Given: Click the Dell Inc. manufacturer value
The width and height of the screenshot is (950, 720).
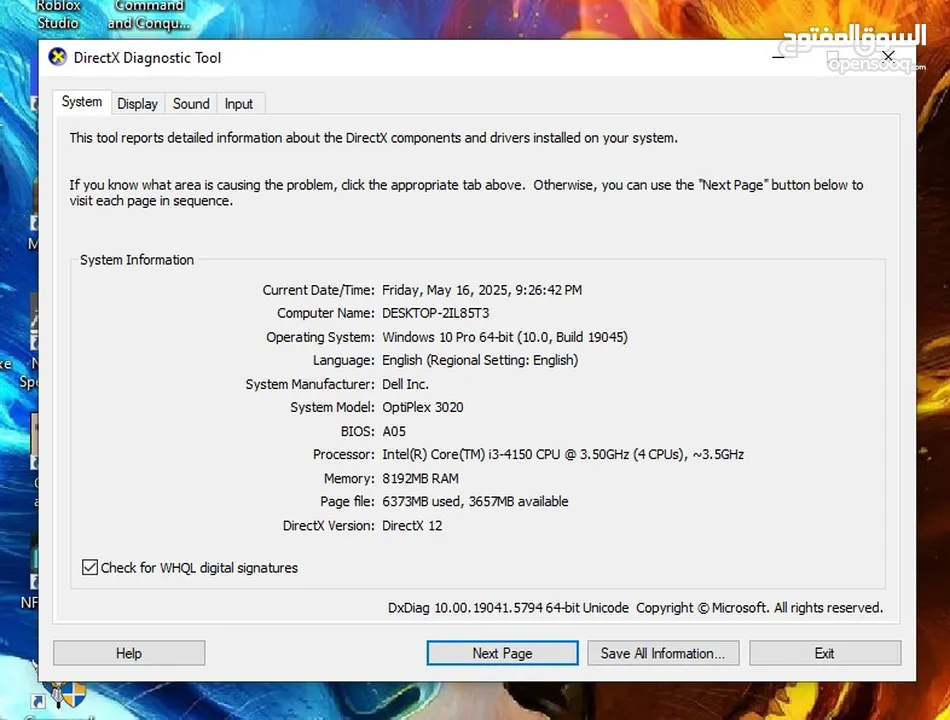Looking at the screenshot, I should point(405,384).
